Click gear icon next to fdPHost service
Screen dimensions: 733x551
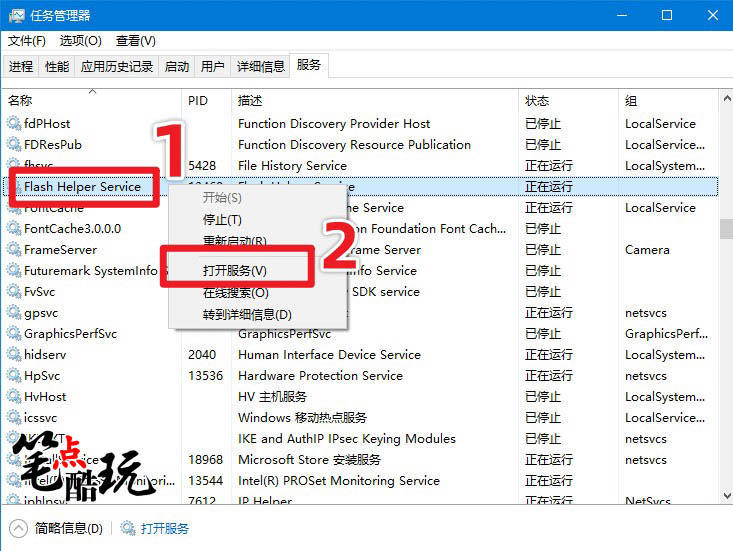click(14, 123)
